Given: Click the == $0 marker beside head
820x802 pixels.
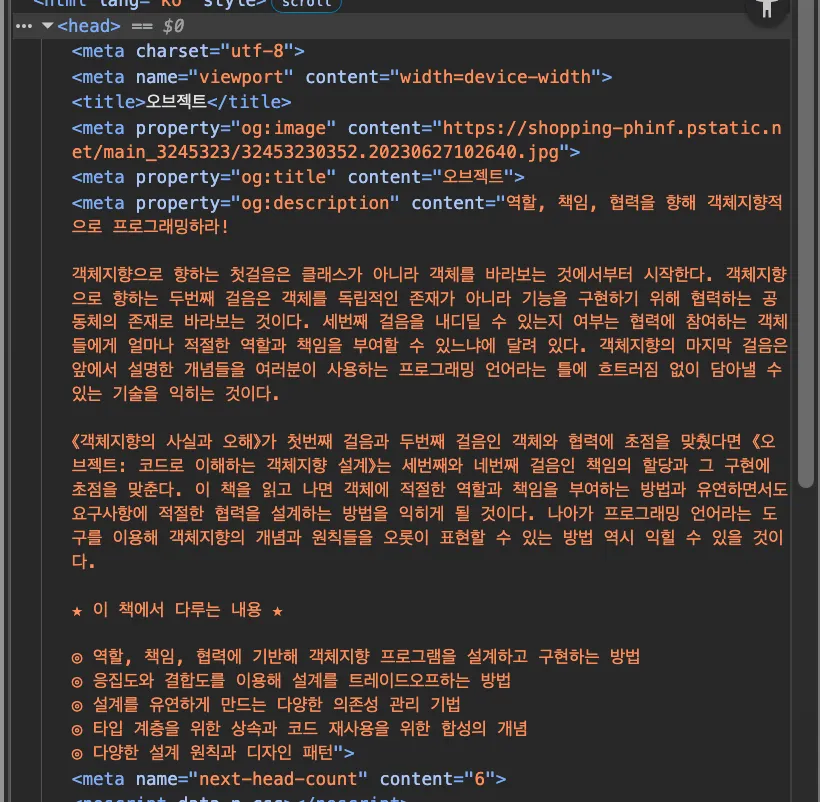Looking at the screenshot, I should (160, 26).
